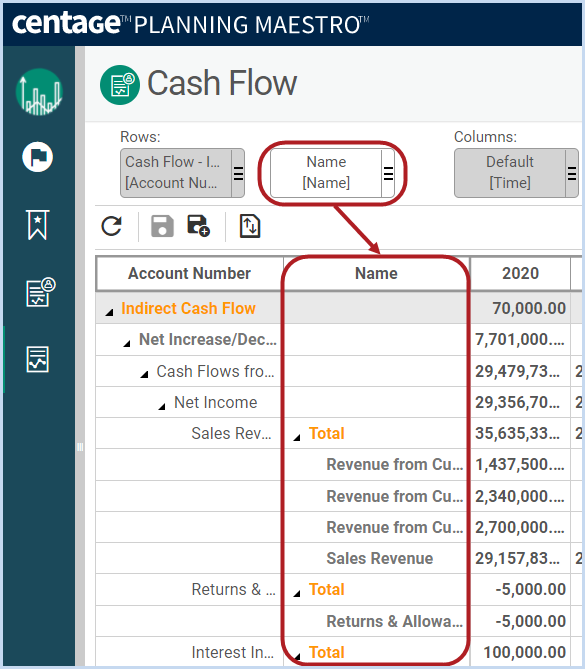Click the 2,340,000 value cell
Image resolution: width=585 pixels, height=669 pixels.
[520, 497]
